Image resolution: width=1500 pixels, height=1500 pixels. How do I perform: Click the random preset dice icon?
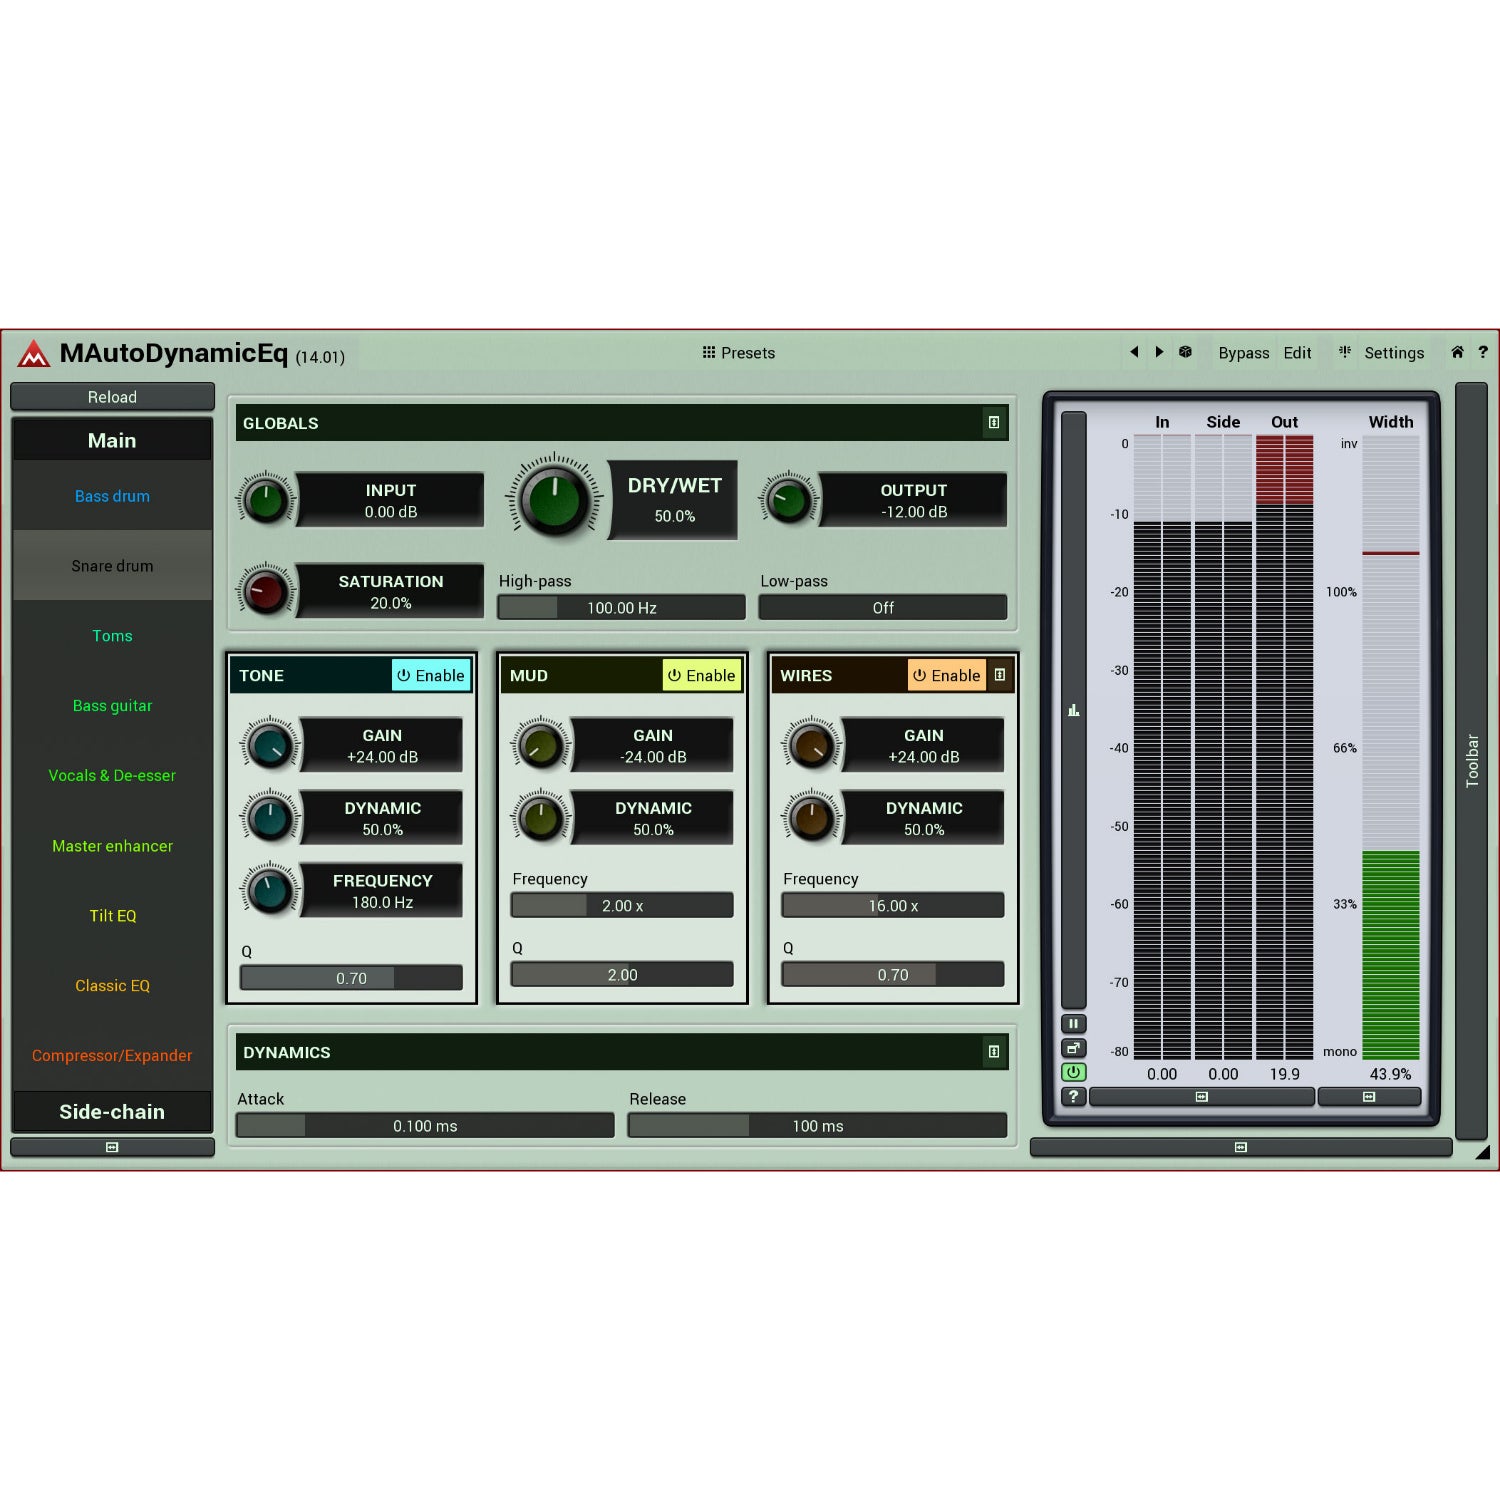click(1185, 352)
